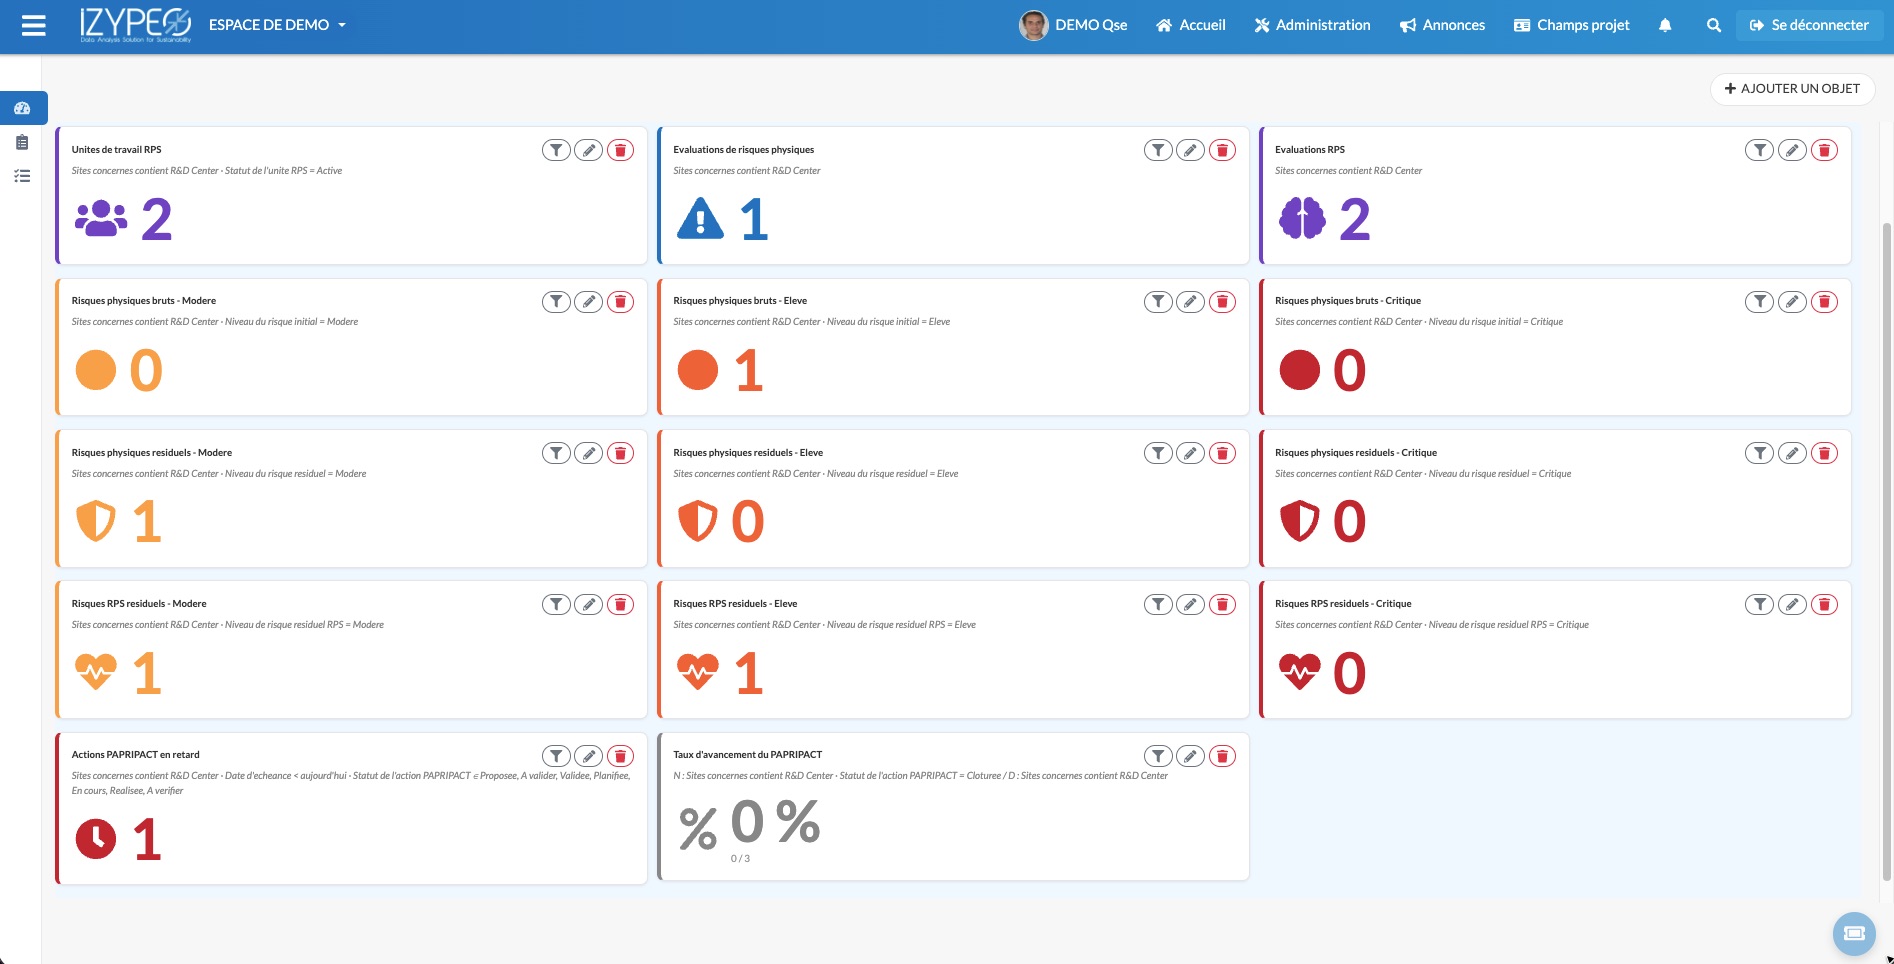Filter Taux d'avancement du PAPRIPACT card
This screenshot has width=1894, height=964.
pos(1158,756)
